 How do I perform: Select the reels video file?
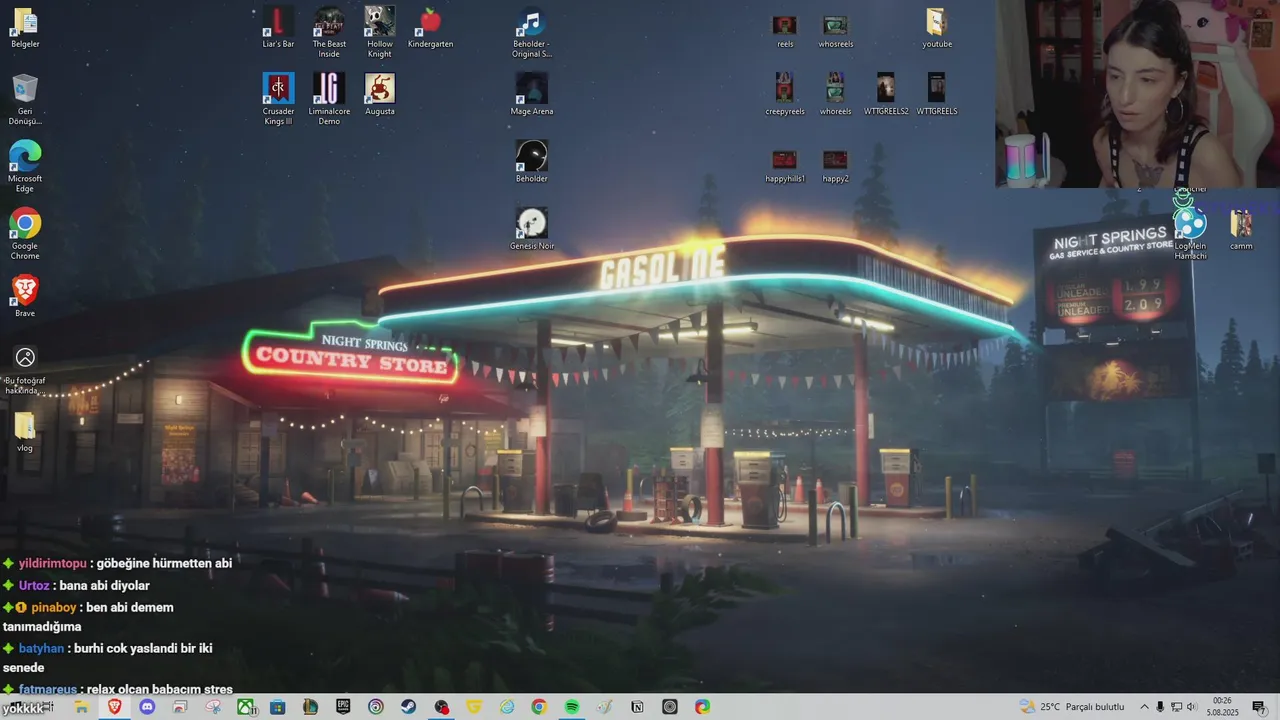click(x=785, y=30)
